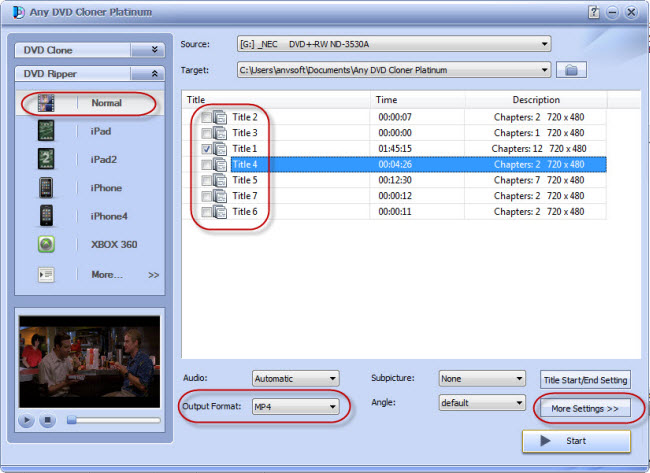Check the Title 2 checkbox
This screenshot has height=473, width=650.
pyautogui.click(x=206, y=118)
